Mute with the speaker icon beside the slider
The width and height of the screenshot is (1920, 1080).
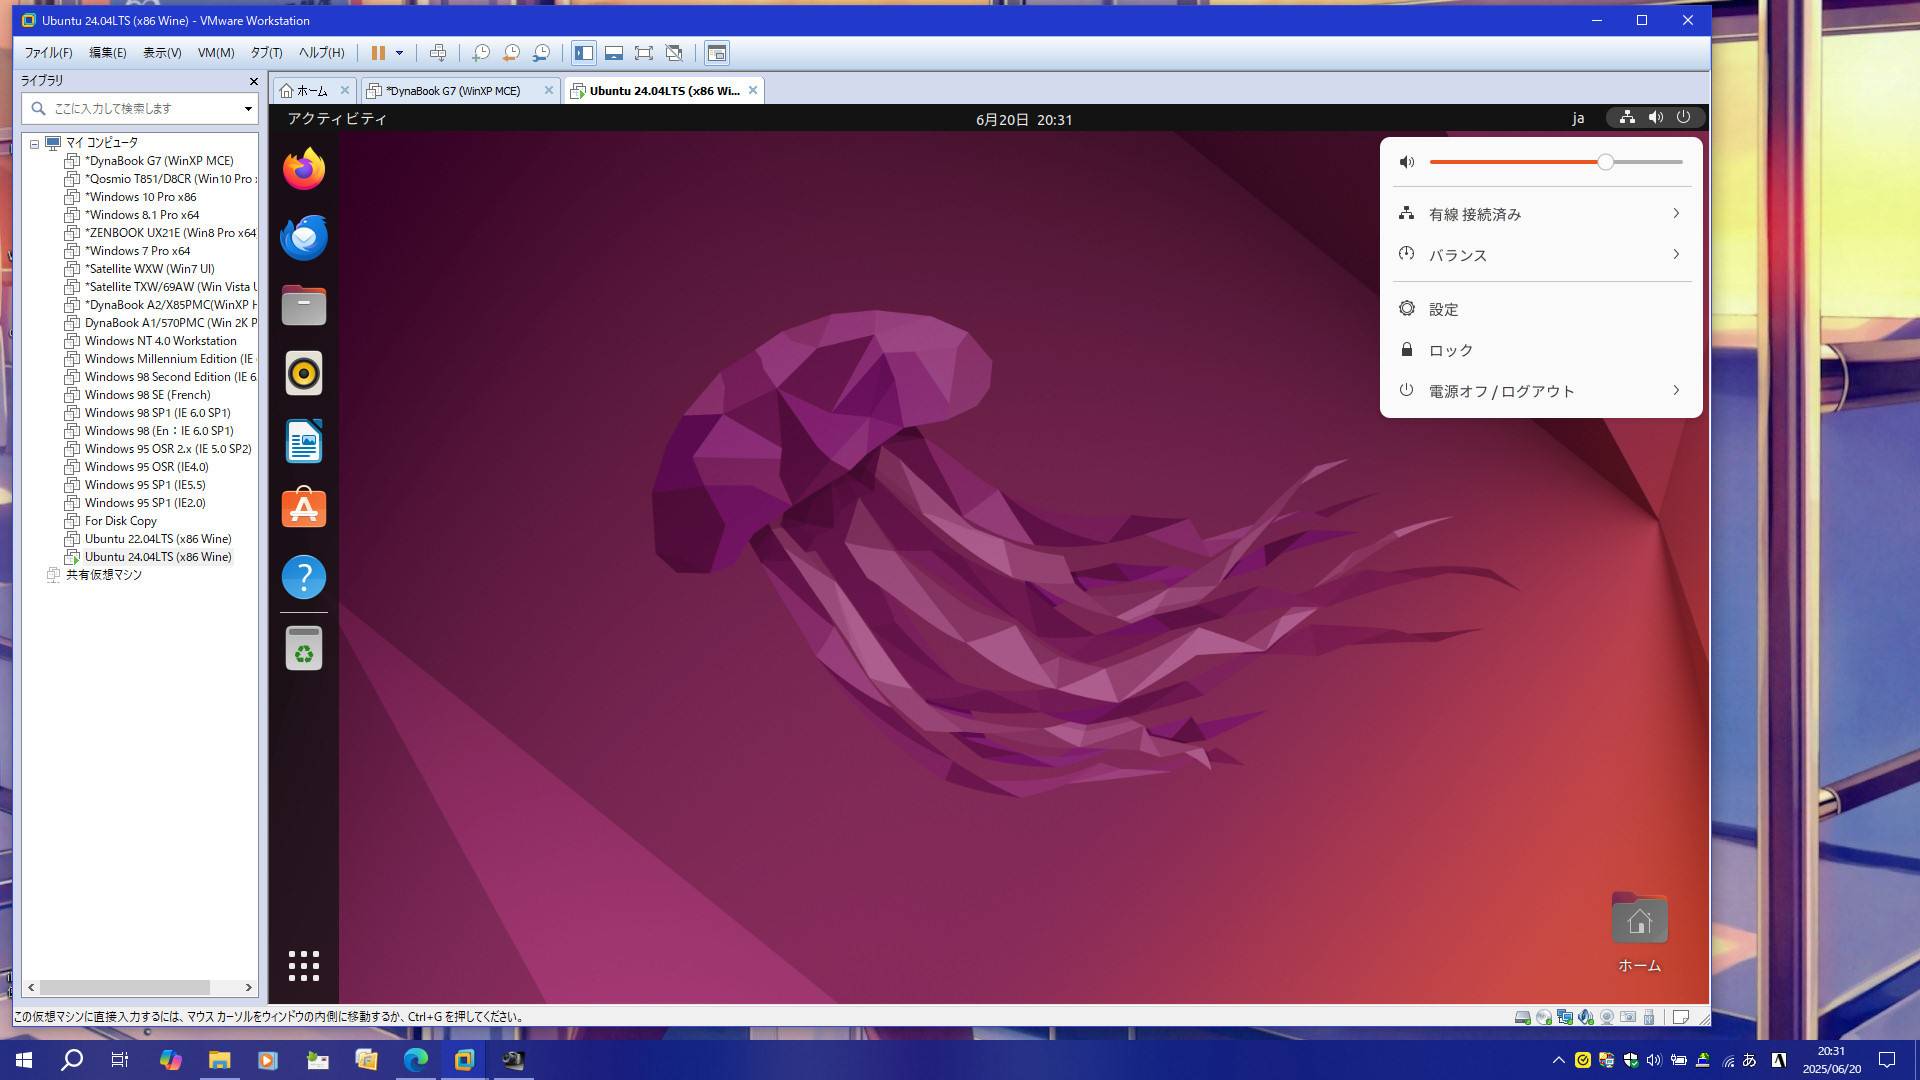1407,162
